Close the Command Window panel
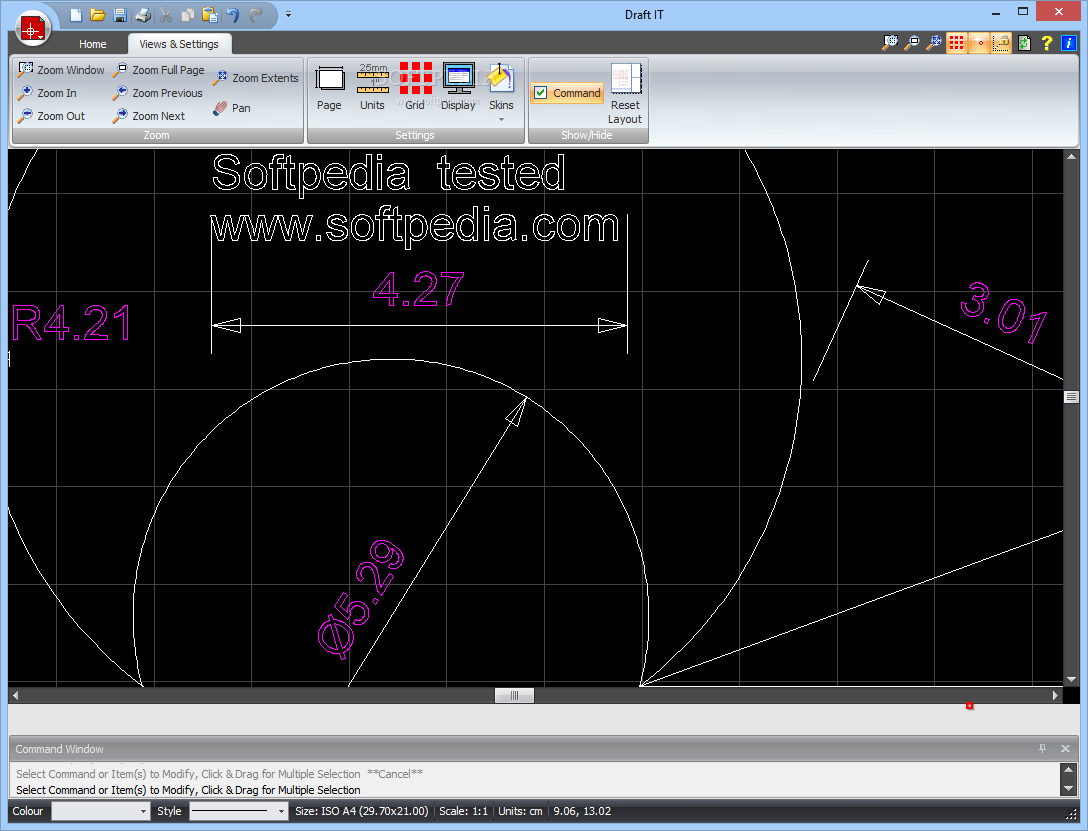 pos(1065,748)
